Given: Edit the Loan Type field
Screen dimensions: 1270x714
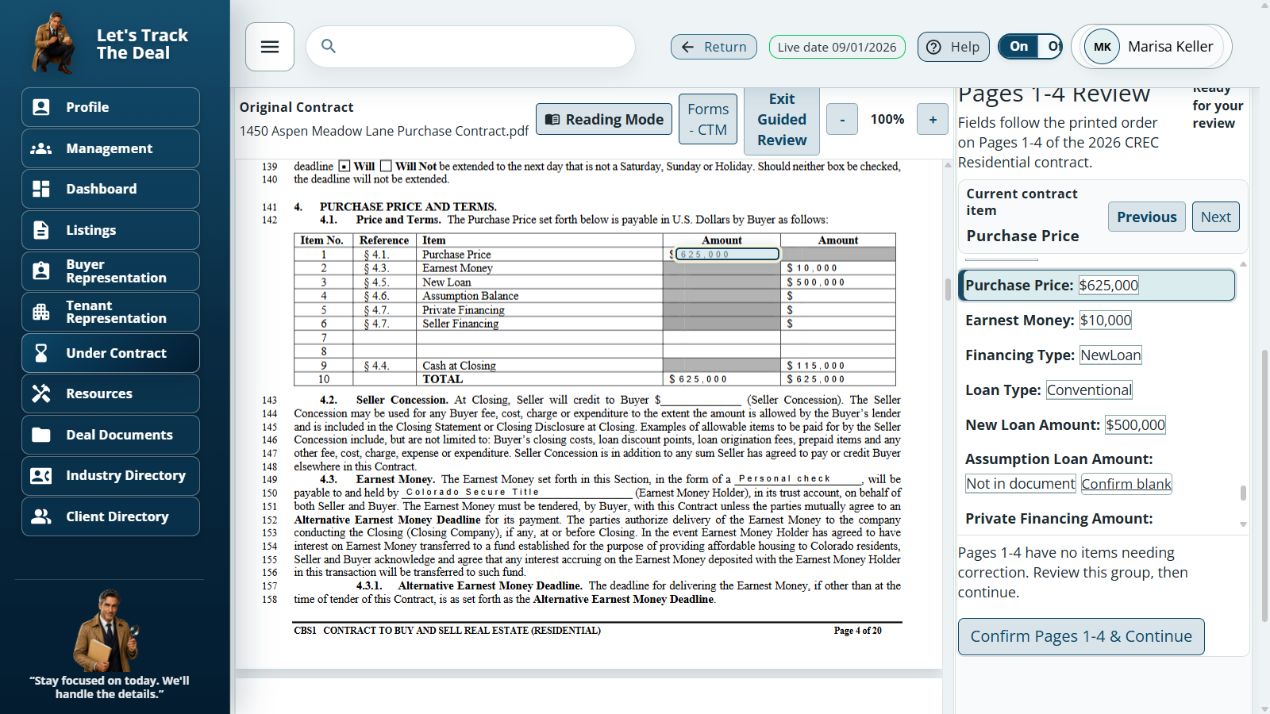Looking at the screenshot, I should [x=1089, y=390].
